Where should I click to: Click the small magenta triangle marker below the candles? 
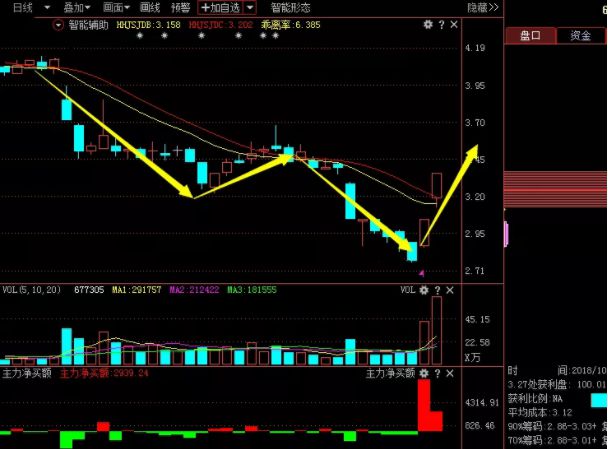coord(421,271)
